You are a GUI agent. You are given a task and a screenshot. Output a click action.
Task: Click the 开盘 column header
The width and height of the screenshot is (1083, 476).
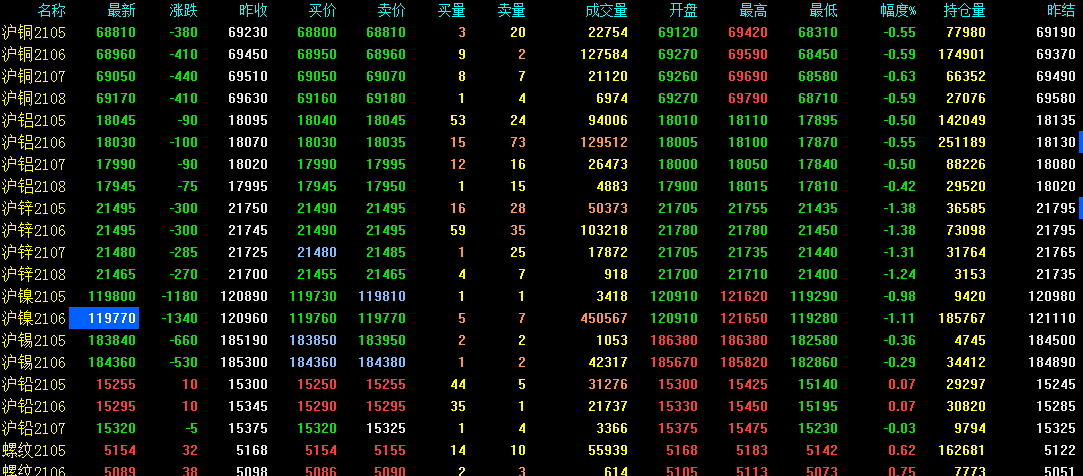[683, 10]
